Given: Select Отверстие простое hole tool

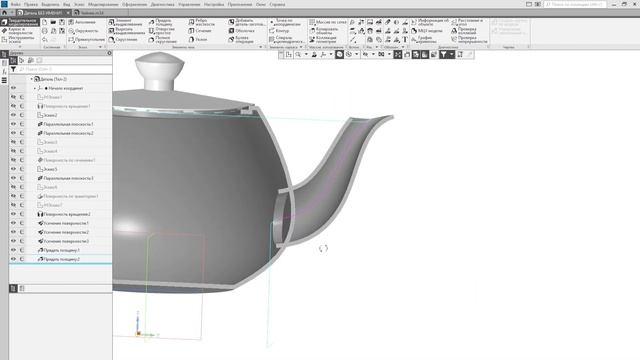Looking at the screenshot, I should pos(162,31).
